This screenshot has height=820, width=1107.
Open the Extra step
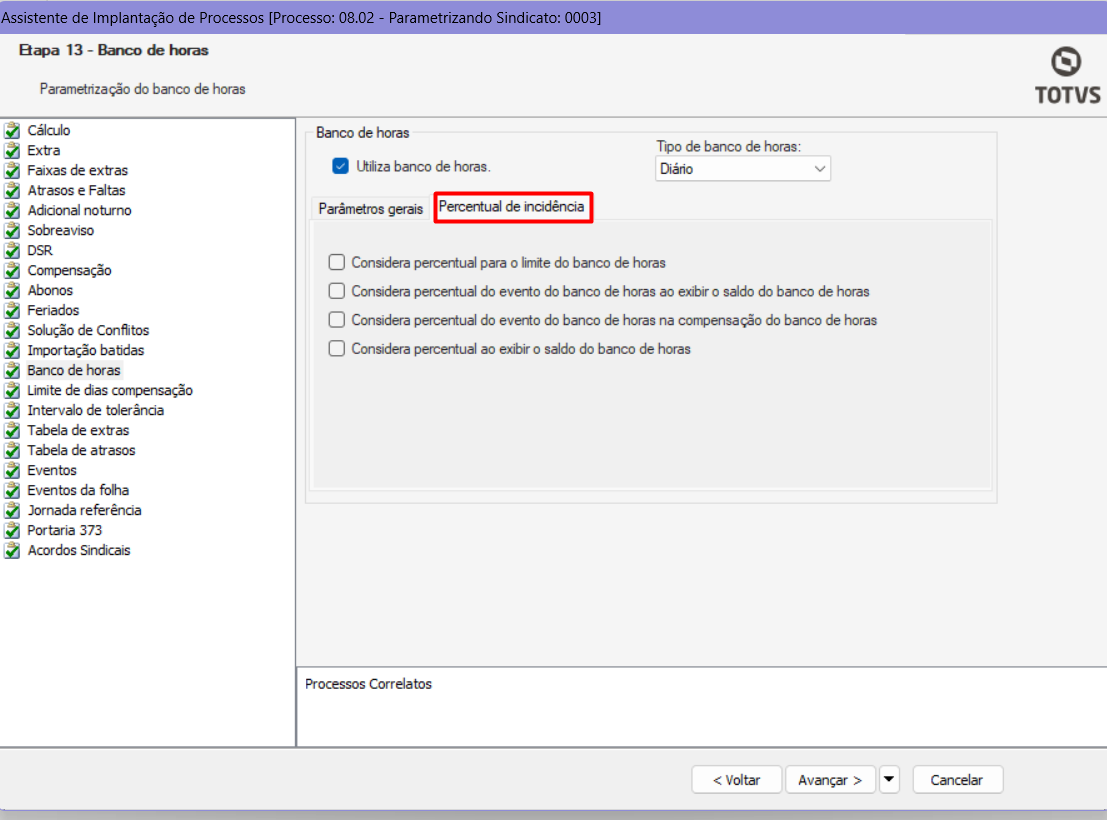tap(44, 150)
